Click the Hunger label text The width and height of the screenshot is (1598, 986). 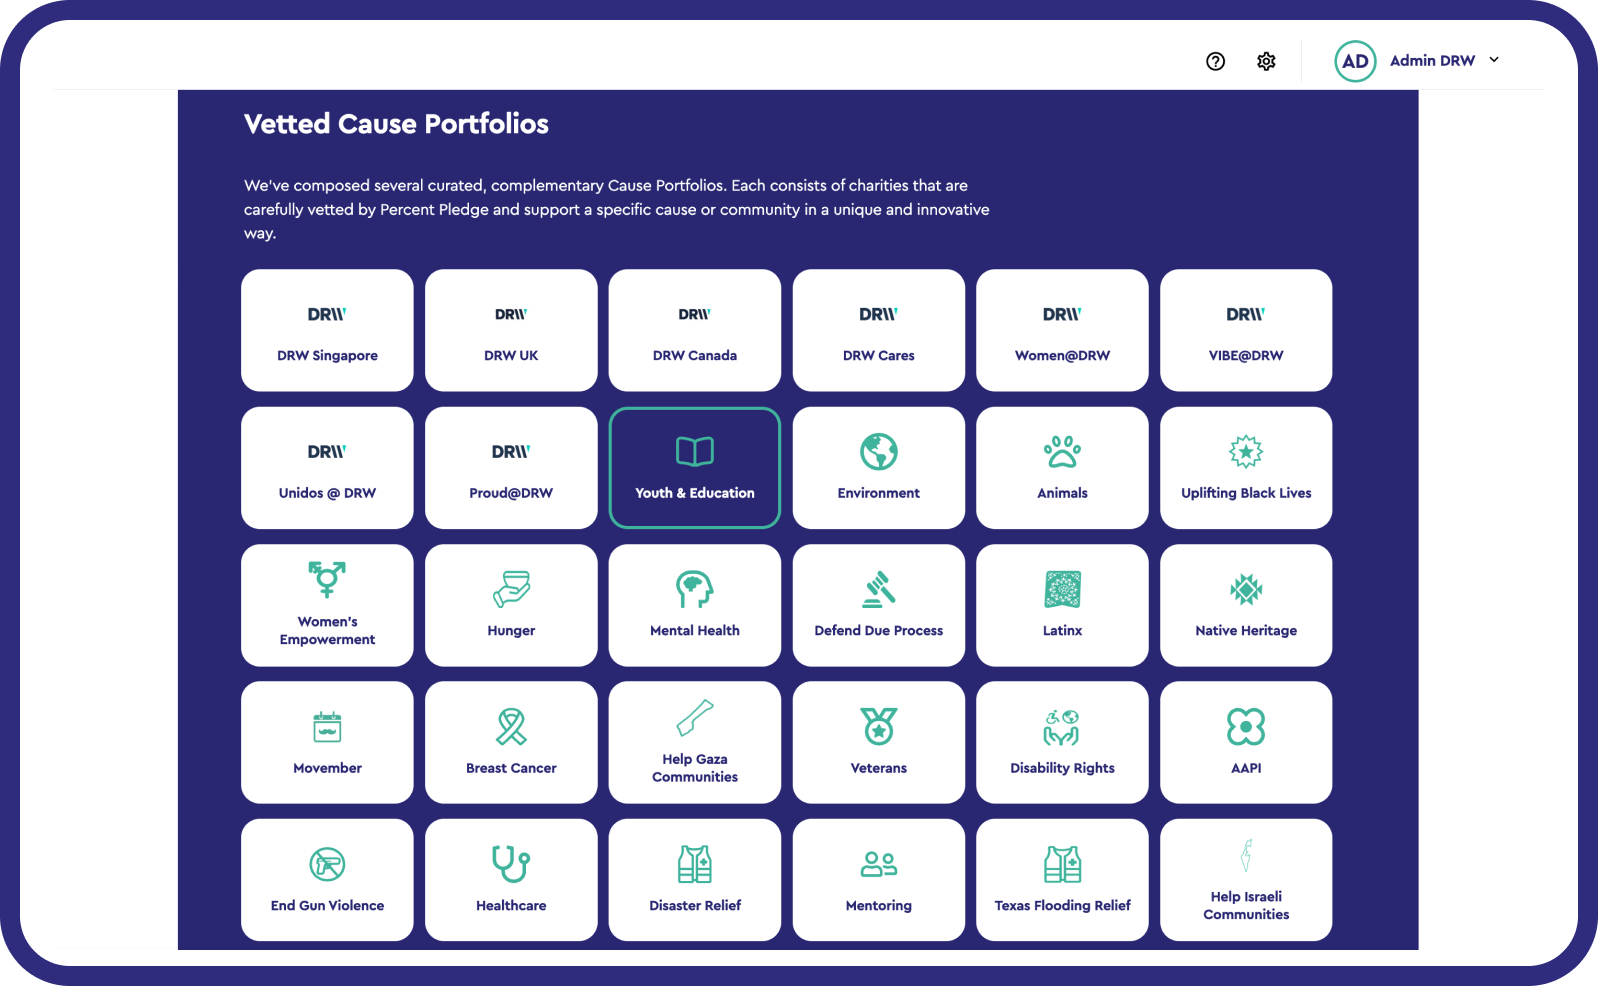[511, 631]
